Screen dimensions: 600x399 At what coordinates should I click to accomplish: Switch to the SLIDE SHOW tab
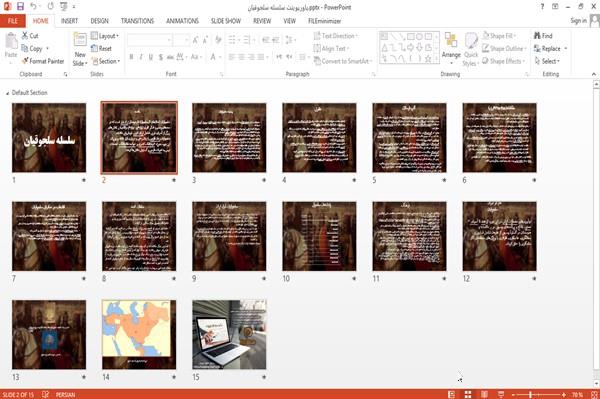pos(226,21)
